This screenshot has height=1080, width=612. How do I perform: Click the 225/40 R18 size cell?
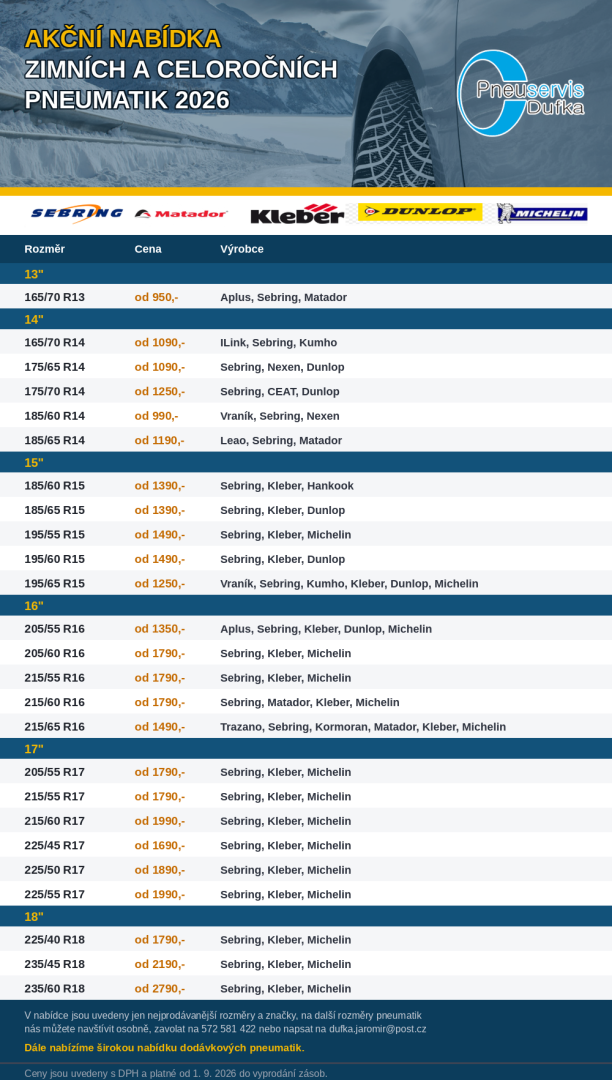[54, 940]
